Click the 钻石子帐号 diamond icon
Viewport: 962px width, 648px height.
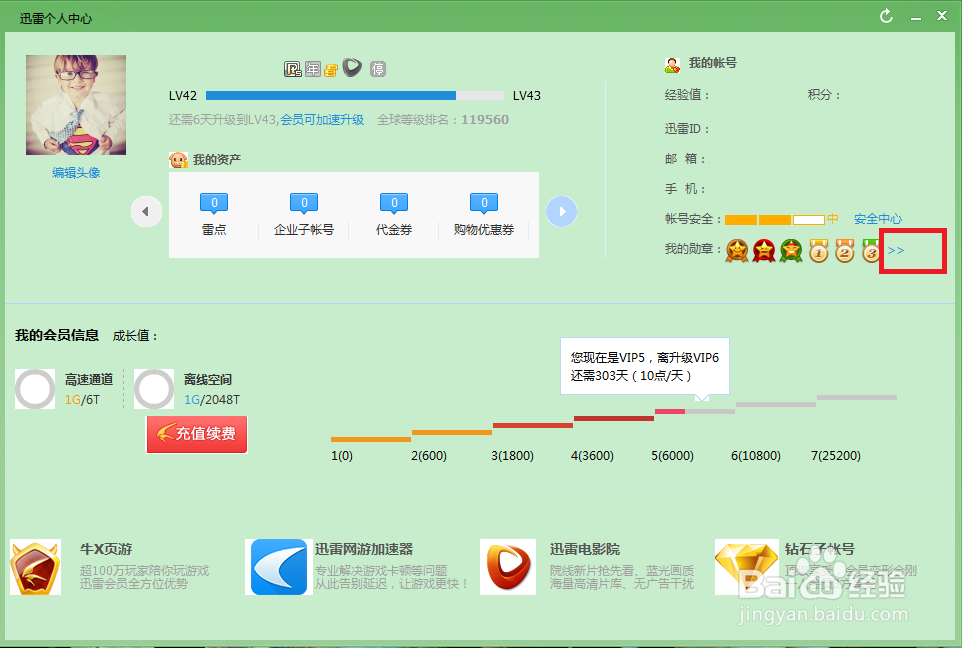[745, 568]
